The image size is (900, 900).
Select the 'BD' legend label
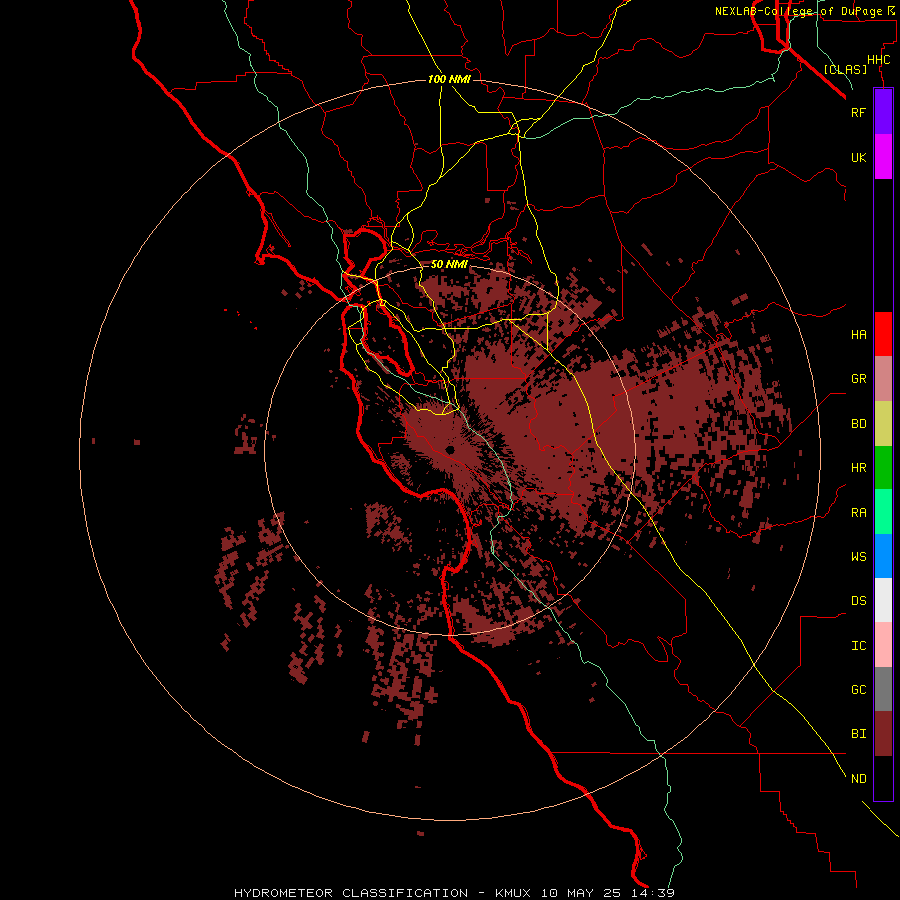[858, 424]
